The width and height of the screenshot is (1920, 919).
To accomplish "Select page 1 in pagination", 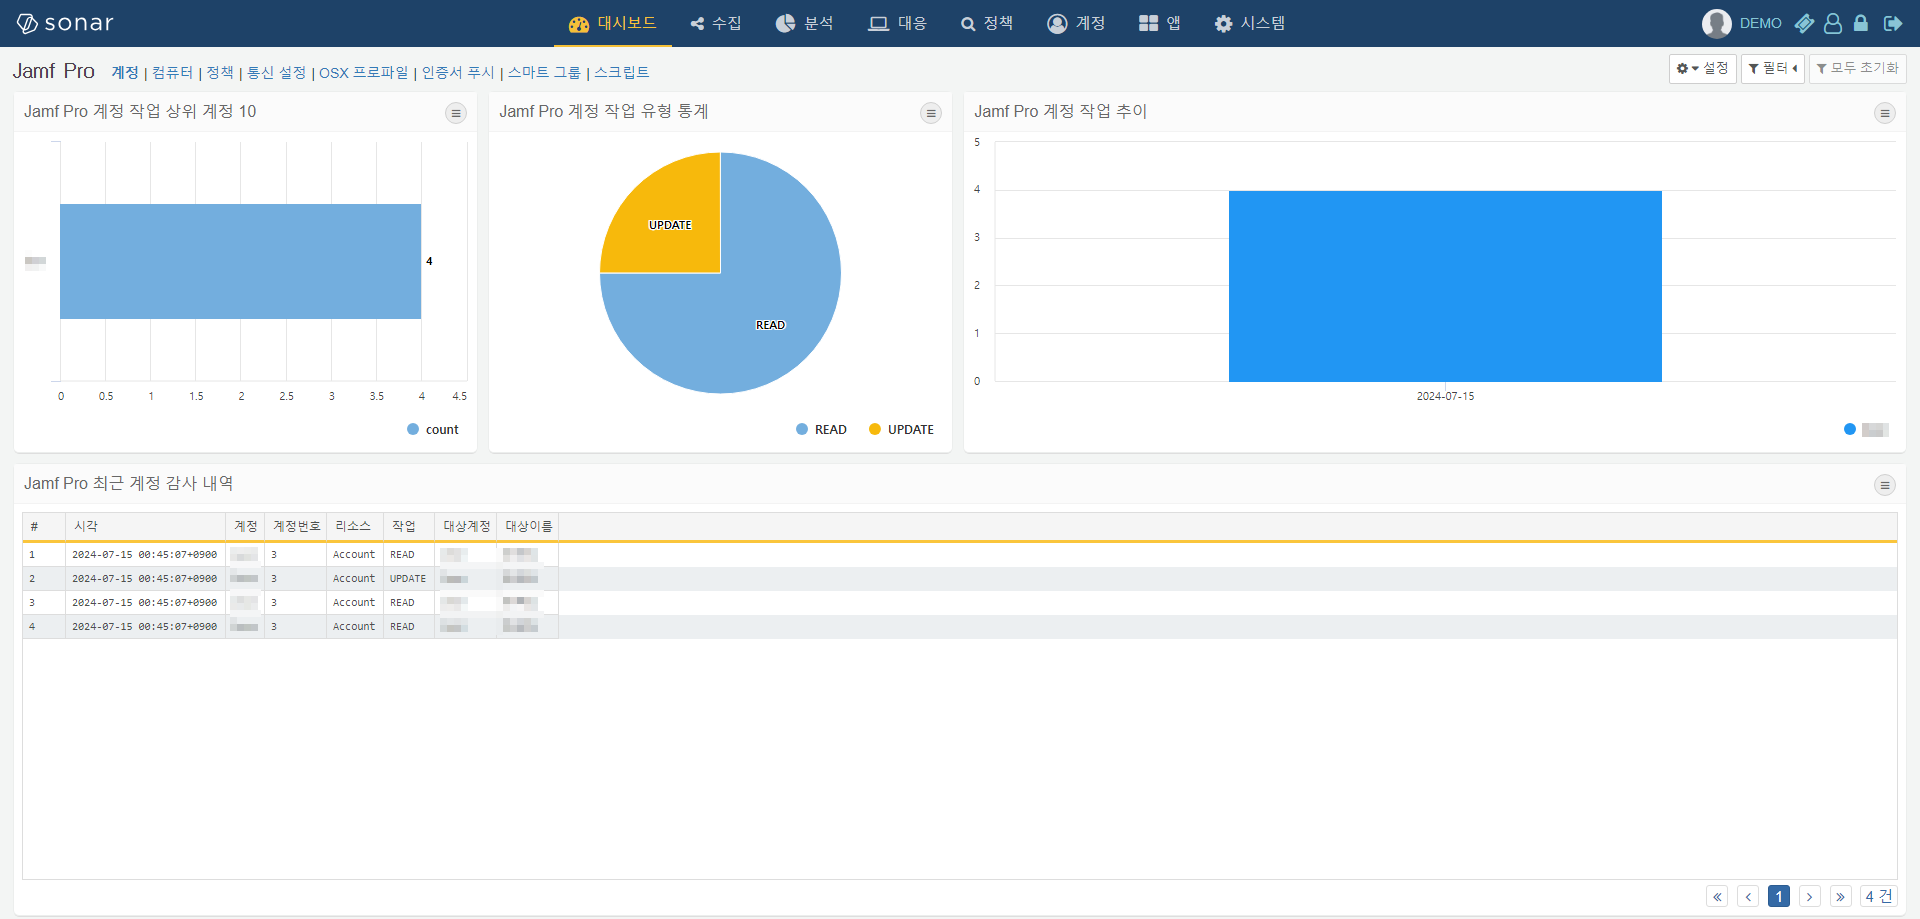I will 1779,896.
